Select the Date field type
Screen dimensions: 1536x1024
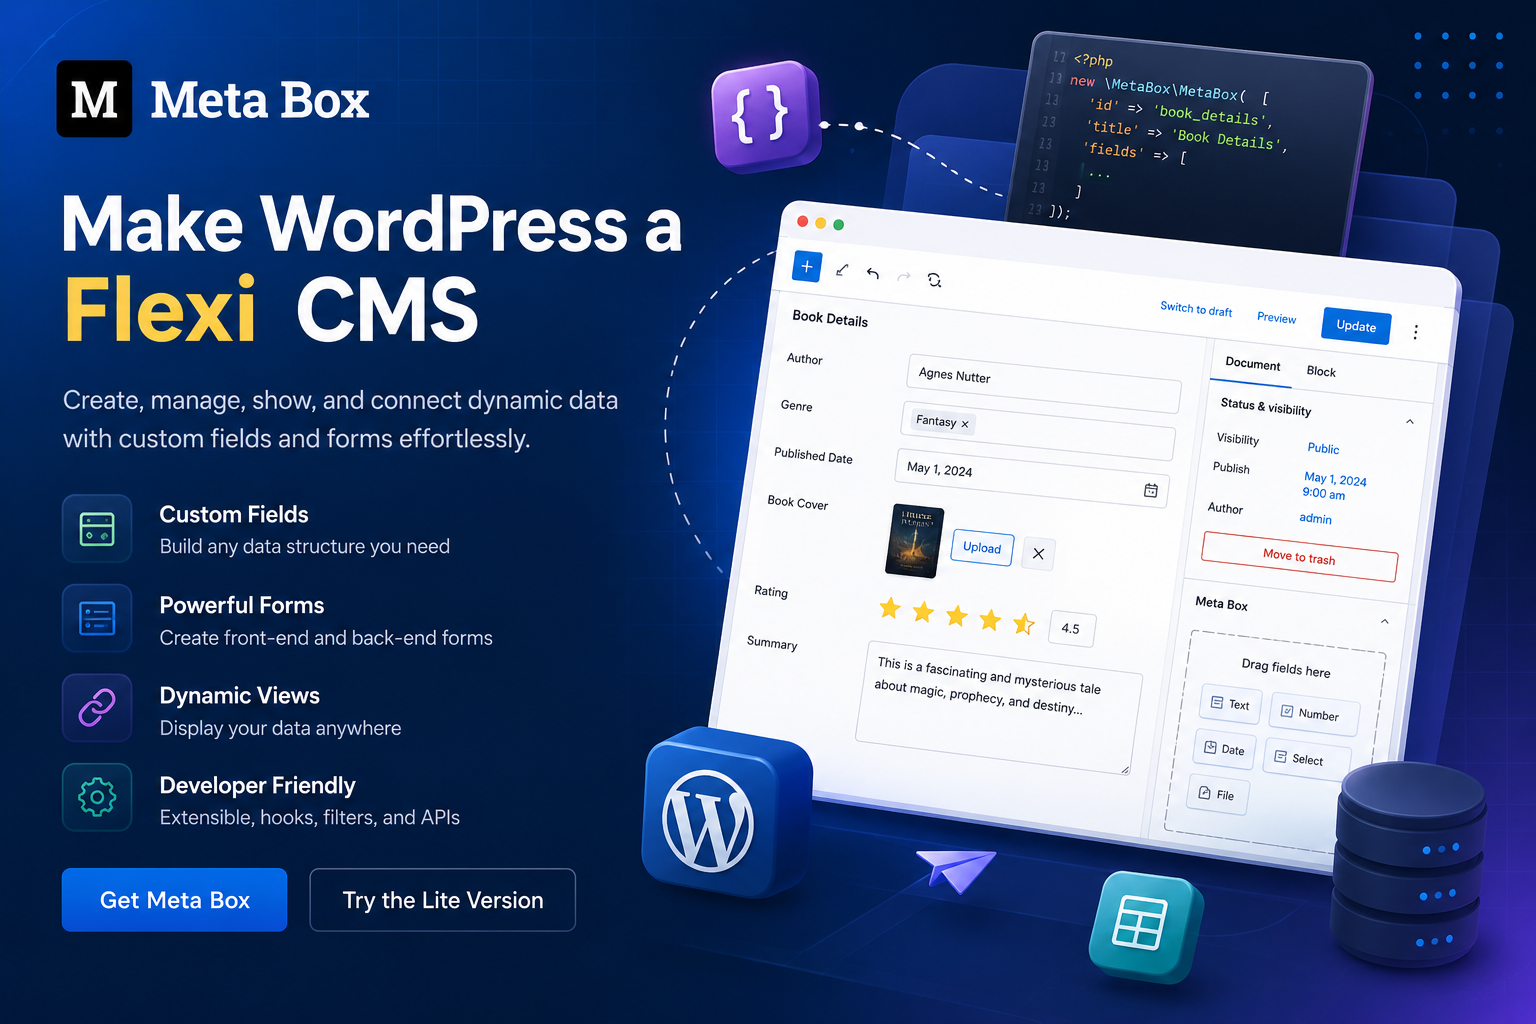pos(1224,749)
